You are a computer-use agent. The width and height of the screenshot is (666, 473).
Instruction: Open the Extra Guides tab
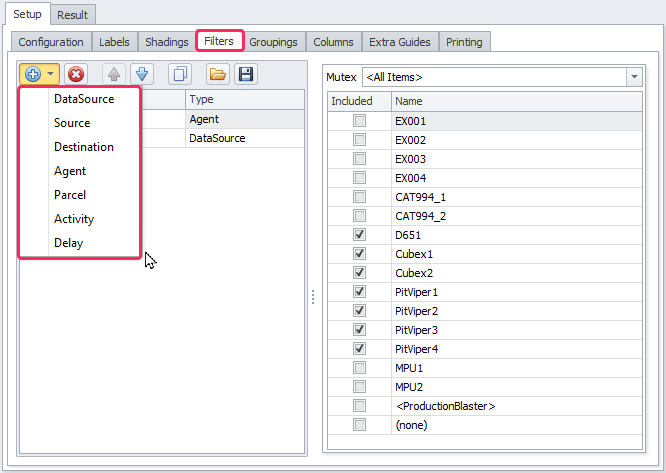coord(399,42)
